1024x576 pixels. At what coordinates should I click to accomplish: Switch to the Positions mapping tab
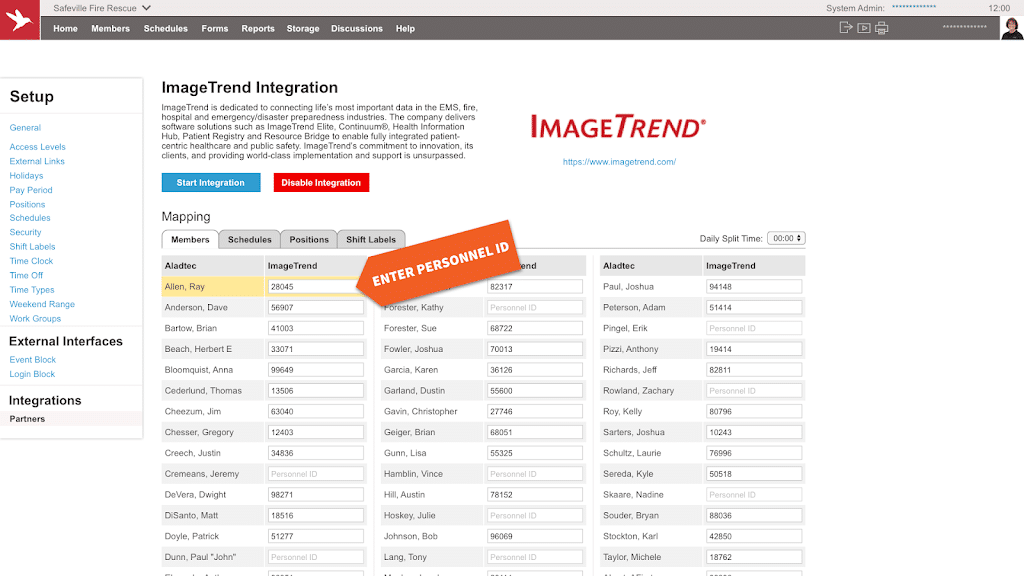point(309,240)
